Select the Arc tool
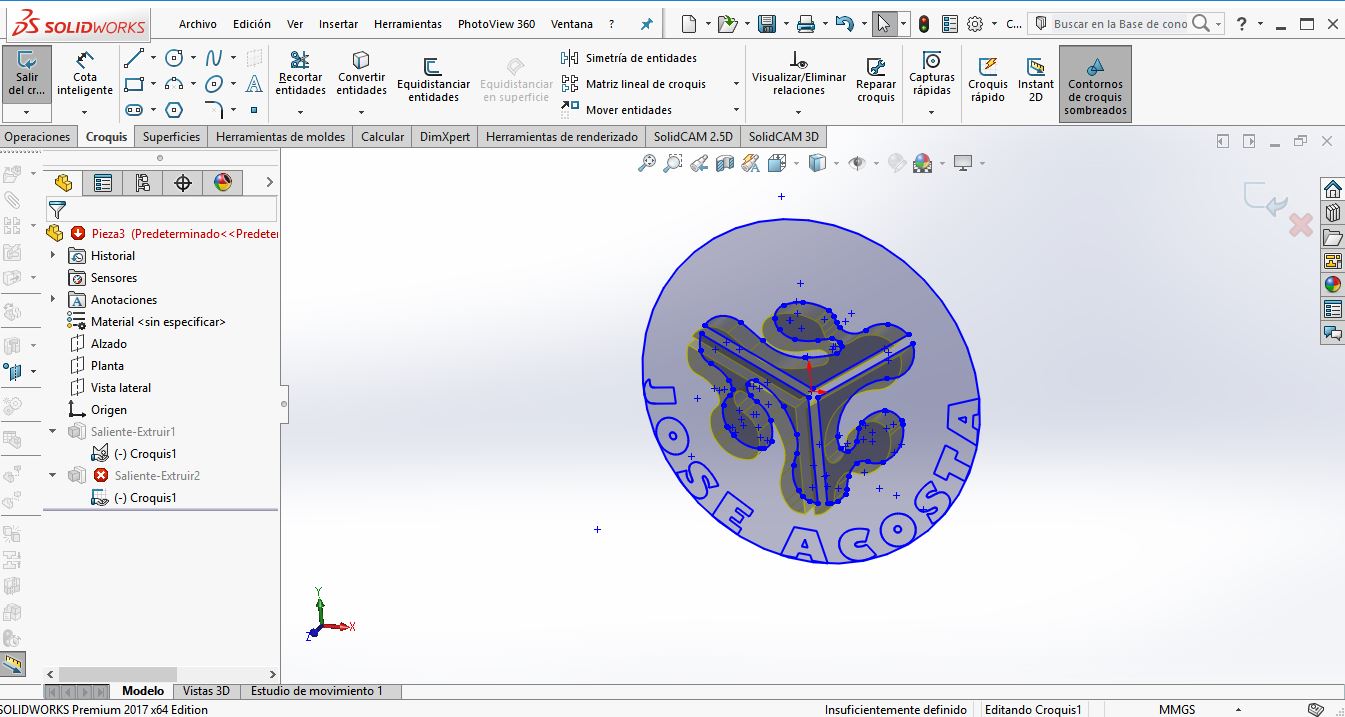The height and width of the screenshot is (717, 1345). [x=174, y=84]
